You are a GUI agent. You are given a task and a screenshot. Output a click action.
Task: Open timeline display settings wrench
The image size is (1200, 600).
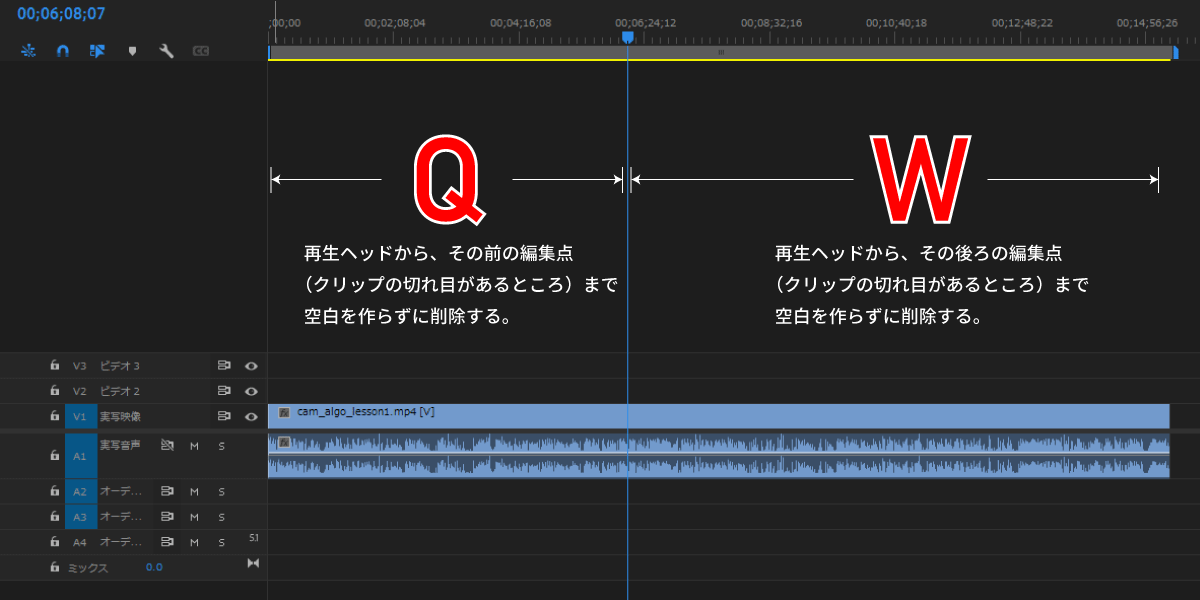167,50
